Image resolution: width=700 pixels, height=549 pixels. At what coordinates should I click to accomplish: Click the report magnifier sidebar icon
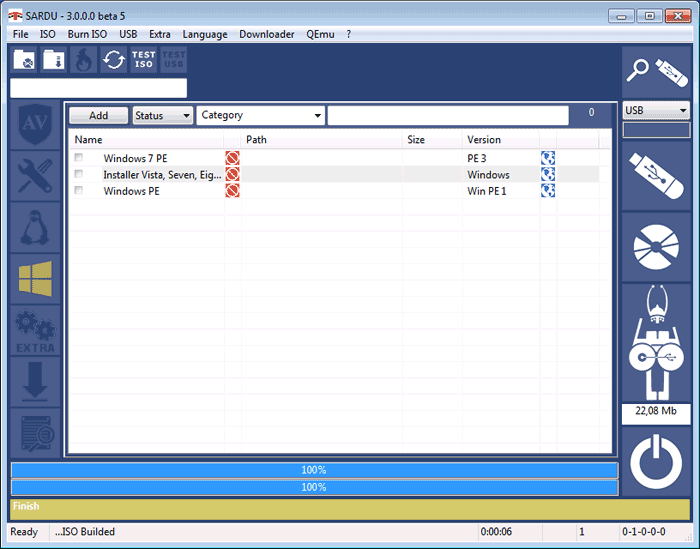[35, 433]
